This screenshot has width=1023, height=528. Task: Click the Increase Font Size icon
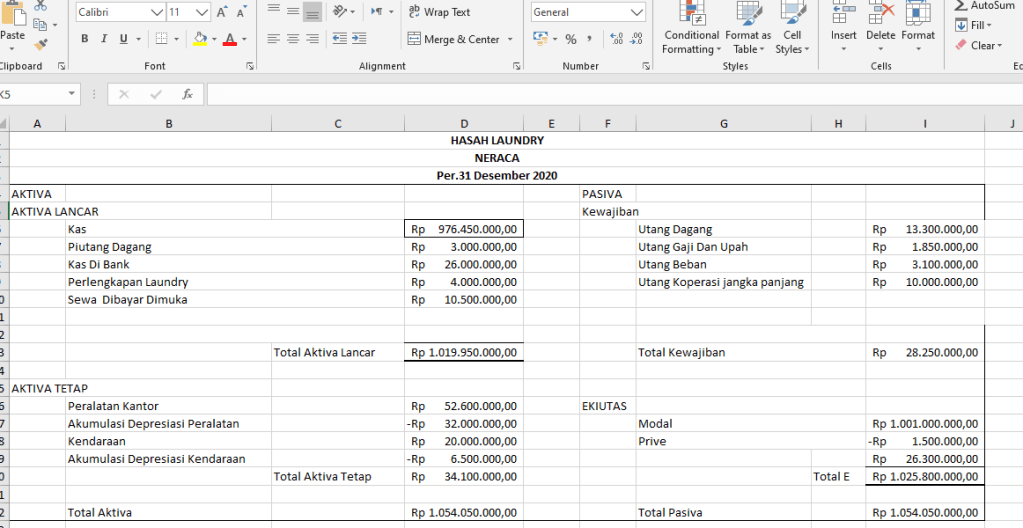coord(222,13)
